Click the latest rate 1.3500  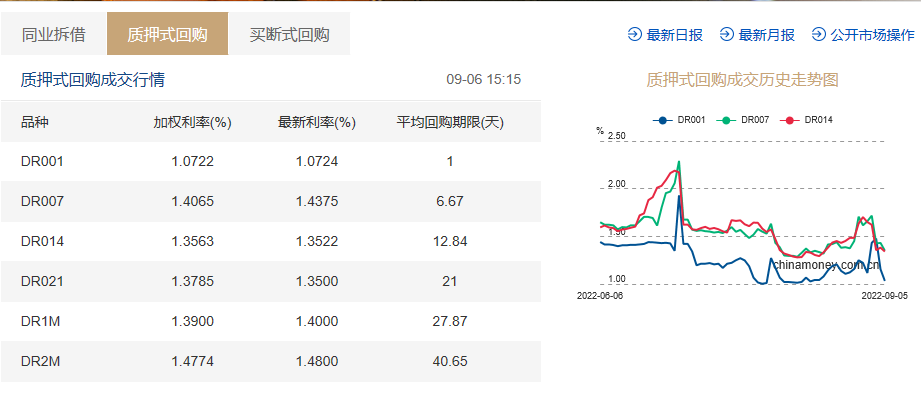[317, 281]
